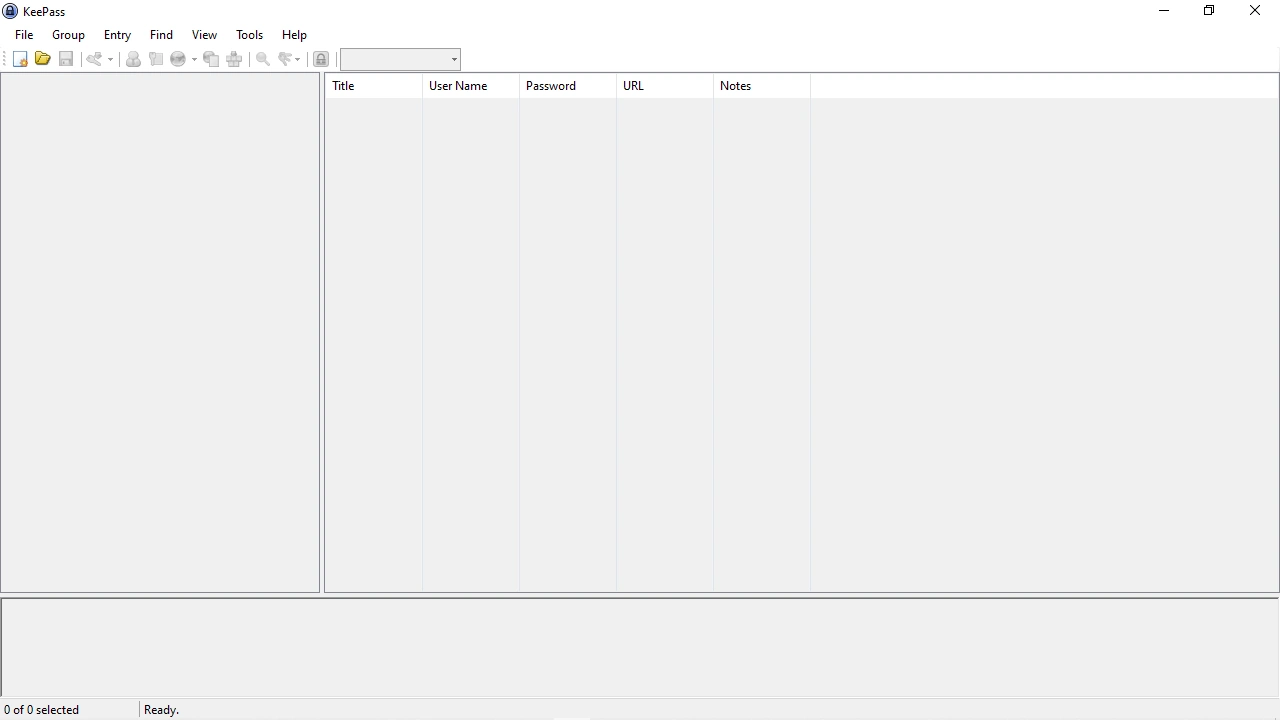Click '0 of 0 selected' status text
Screen dimensions: 1280x720
[41, 710]
